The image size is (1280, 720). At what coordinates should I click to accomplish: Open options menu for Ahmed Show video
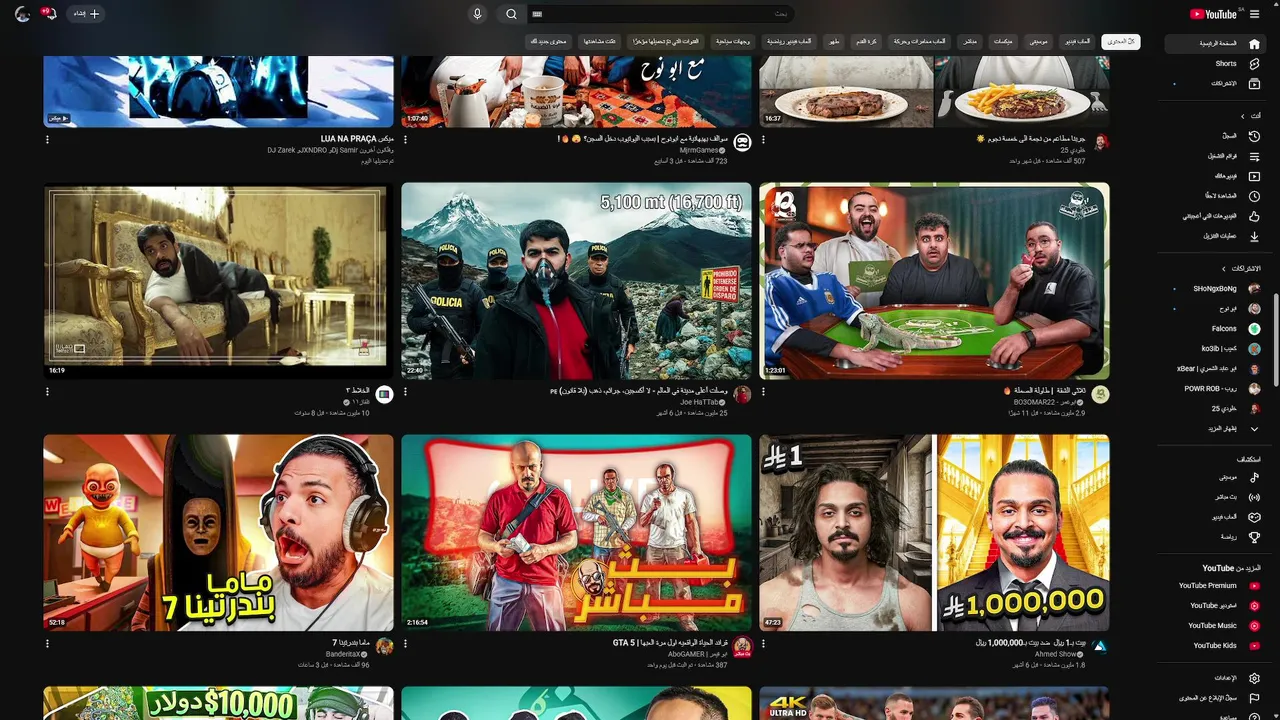point(763,643)
